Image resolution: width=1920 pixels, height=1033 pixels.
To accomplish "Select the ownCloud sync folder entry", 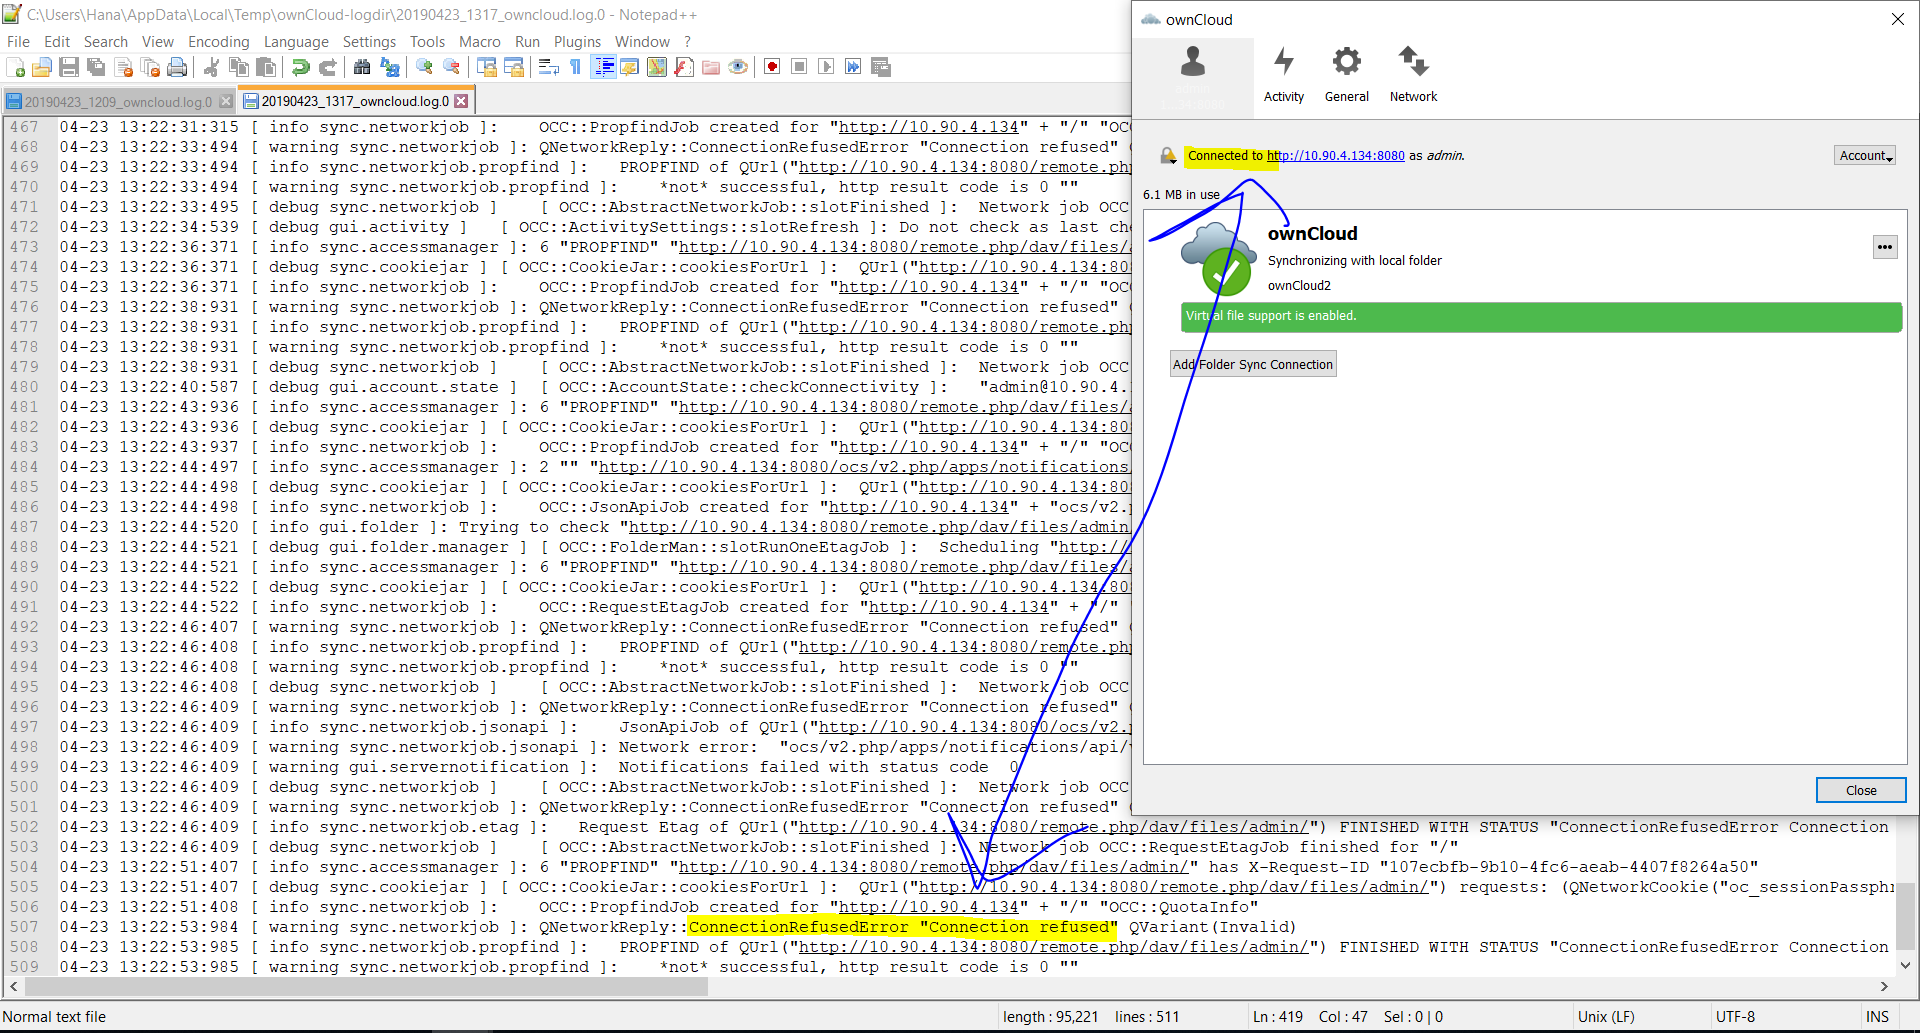I will click(1525, 258).
